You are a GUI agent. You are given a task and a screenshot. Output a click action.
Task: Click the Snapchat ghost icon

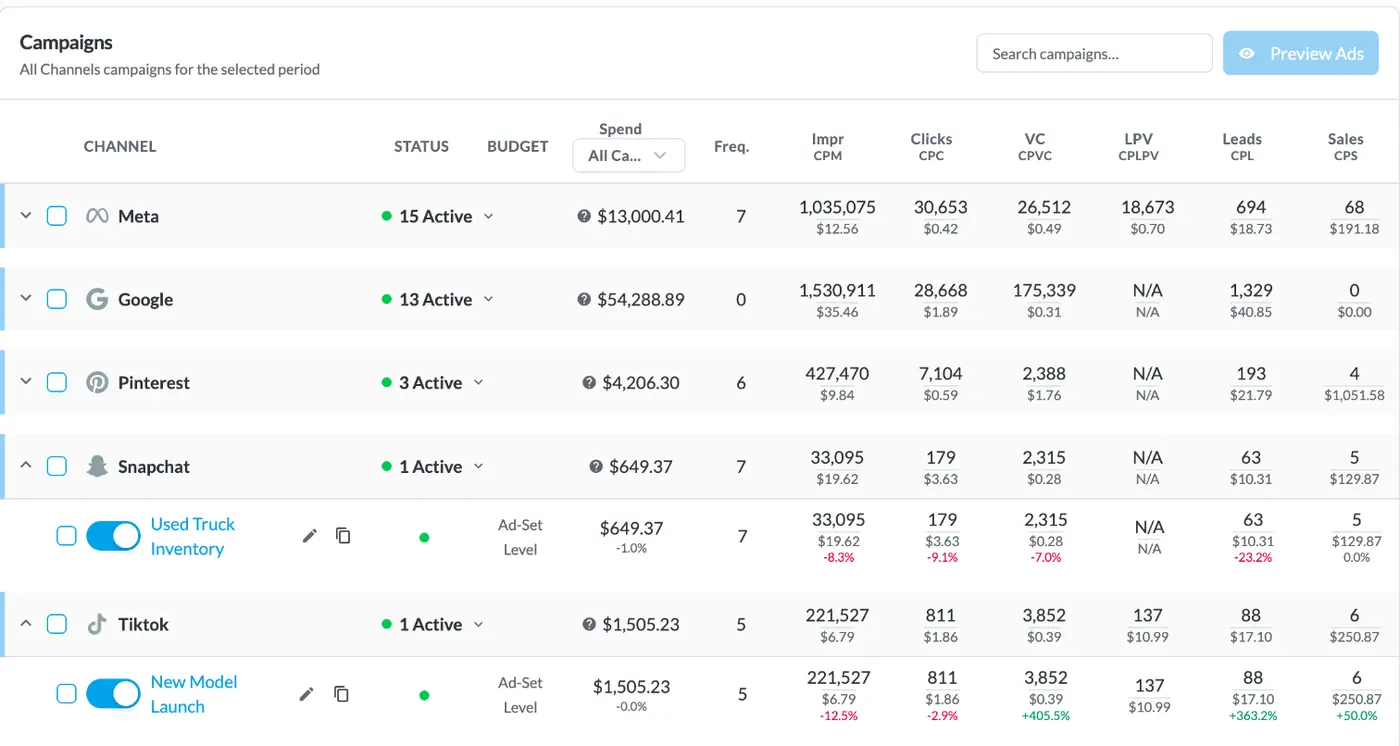point(97,466)
